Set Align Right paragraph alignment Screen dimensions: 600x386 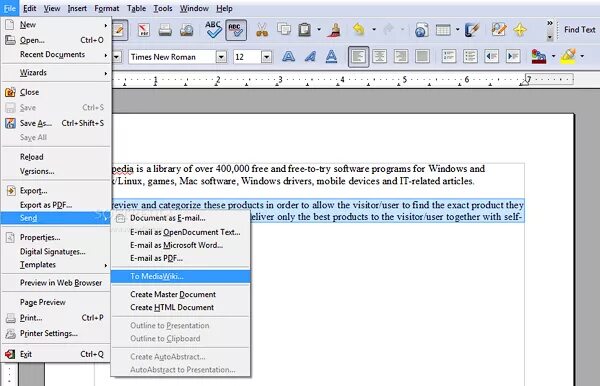click(x=401, y=57)
